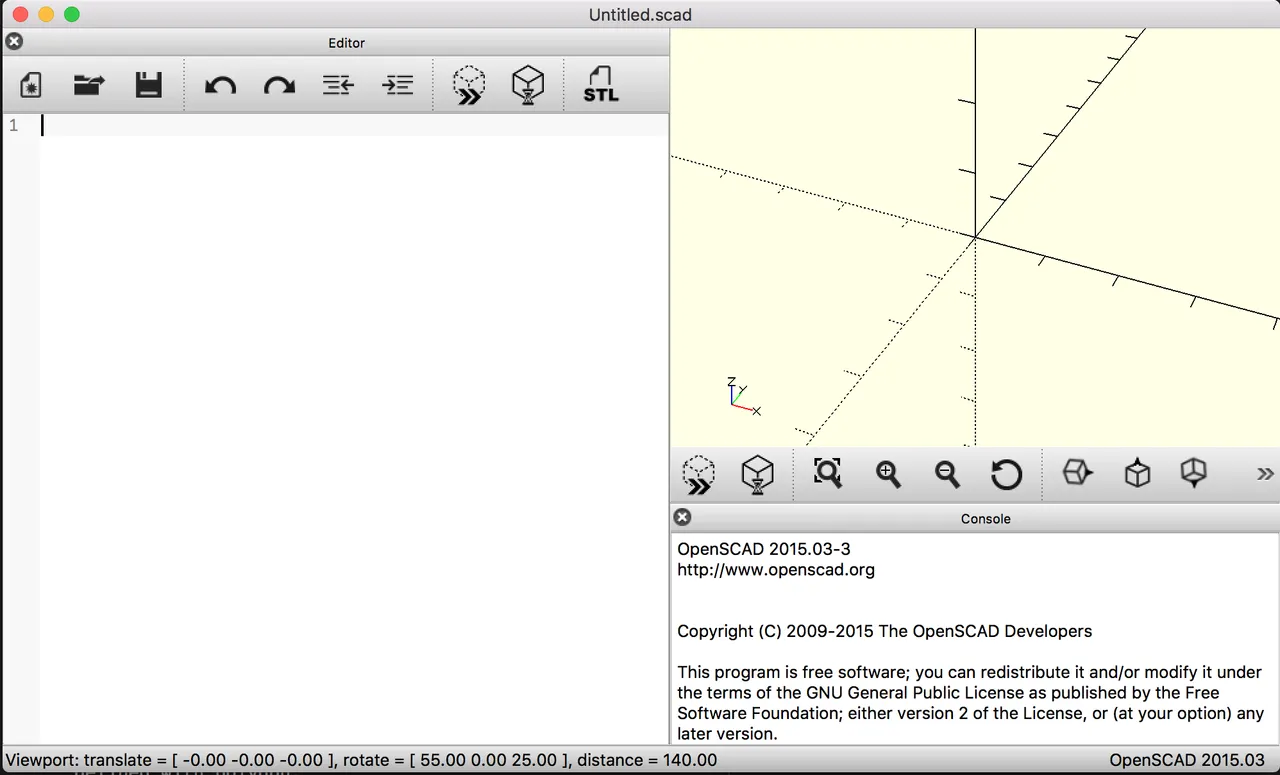Click the OpenSCAD 2015.03 status bar label
This screenshot has height=775, width=1280.
tap(1187, 760)
